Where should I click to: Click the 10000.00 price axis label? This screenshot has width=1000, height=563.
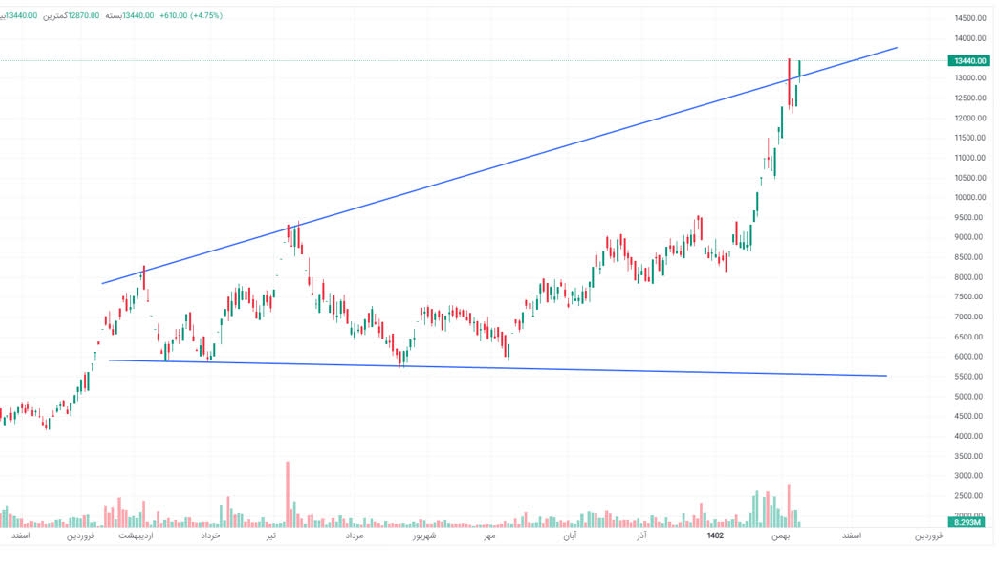click(x=970, y=198)
